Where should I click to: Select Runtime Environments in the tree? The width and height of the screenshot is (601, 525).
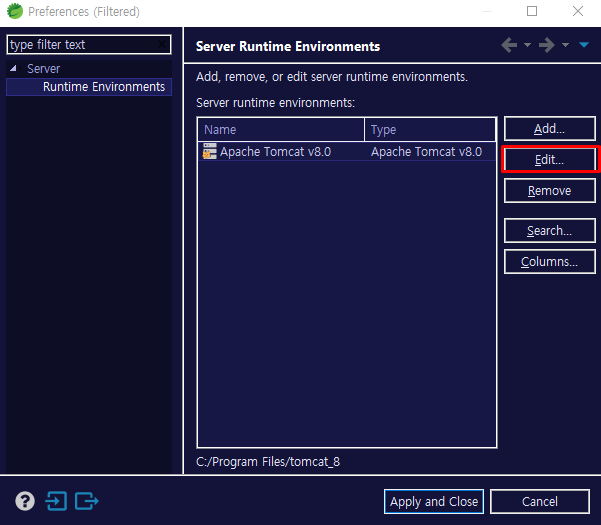89,87
